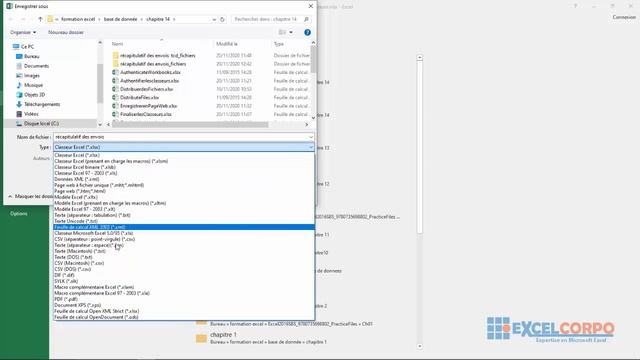Click the Nouveau dossier button
The height and width of the screenshot is (360, 640).
[66, 32]
